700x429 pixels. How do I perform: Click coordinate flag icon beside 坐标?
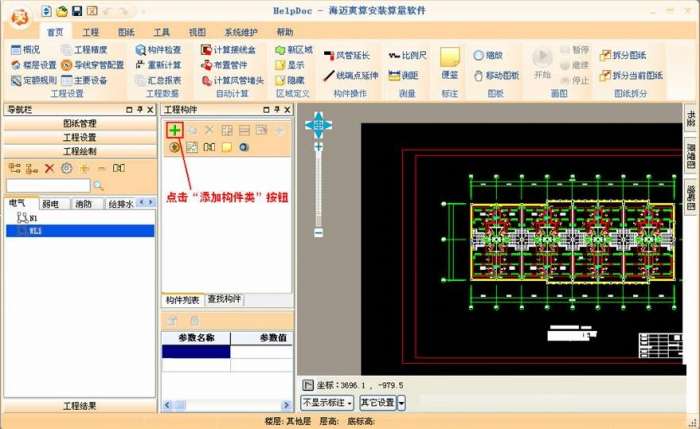(308, 385)
